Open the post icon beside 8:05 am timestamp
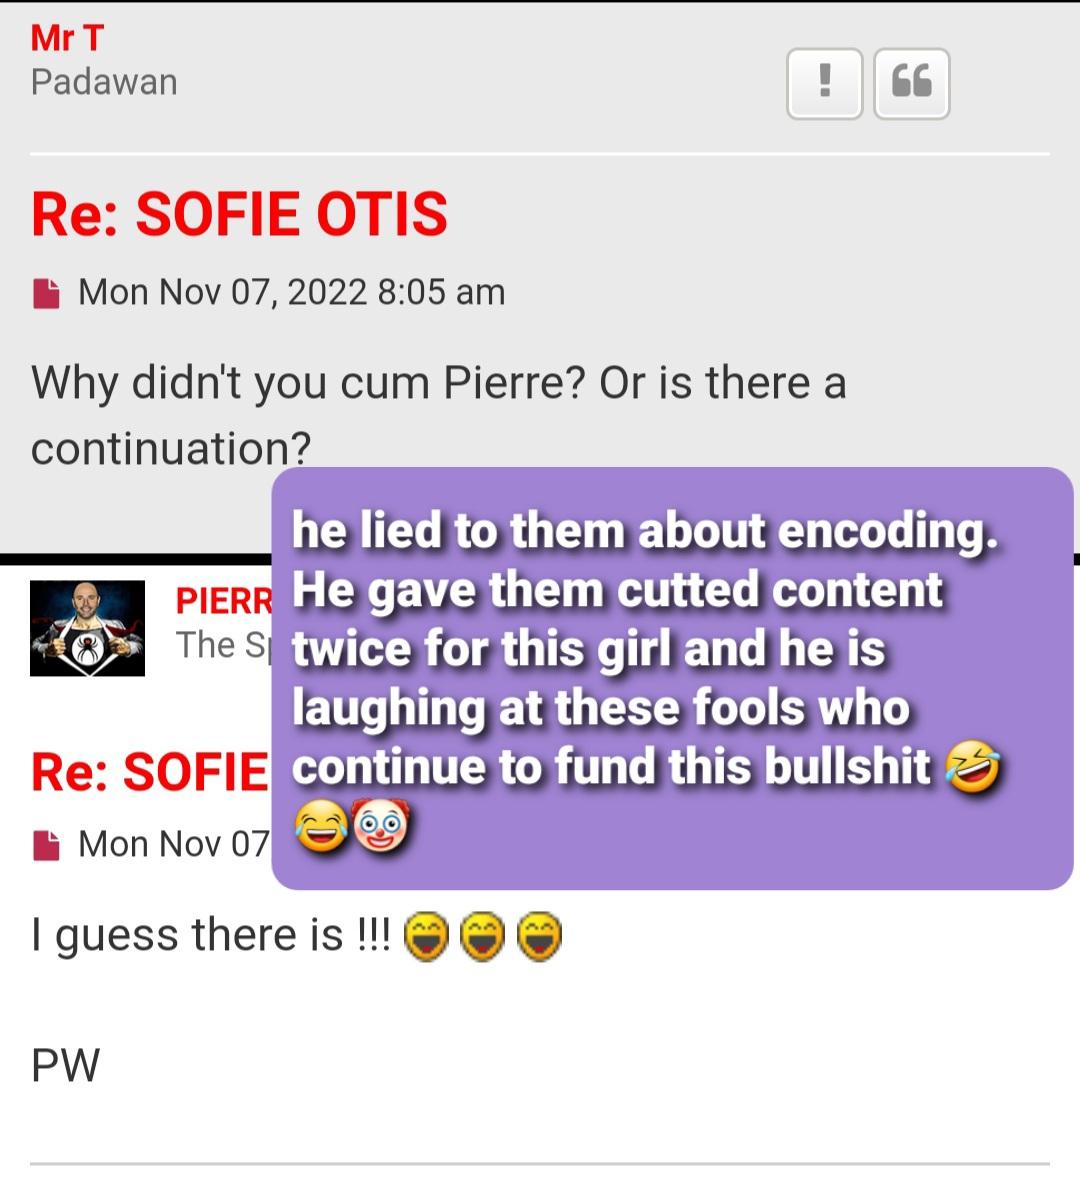The height and width of the screenshot is (1182, 1080). (47, 293)
